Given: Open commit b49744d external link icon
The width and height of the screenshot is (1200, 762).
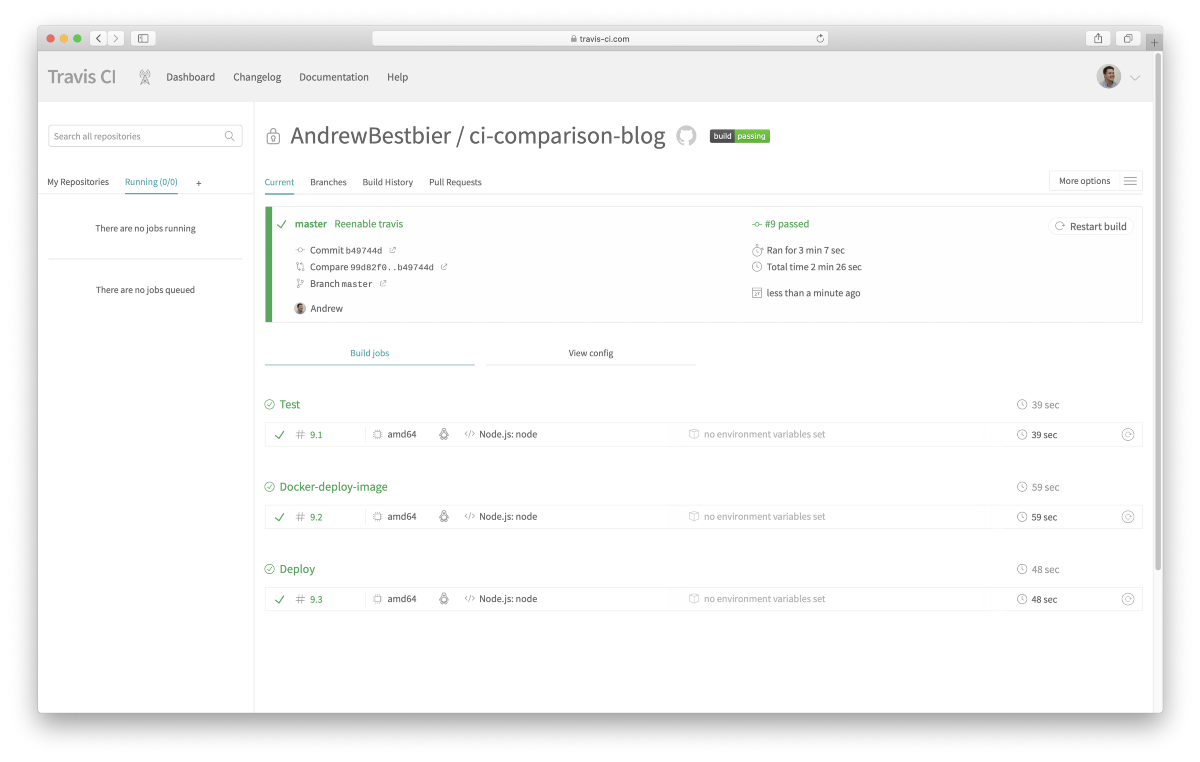Looking at the screenshot, I should pyautogui.click(x=393, y=250).
